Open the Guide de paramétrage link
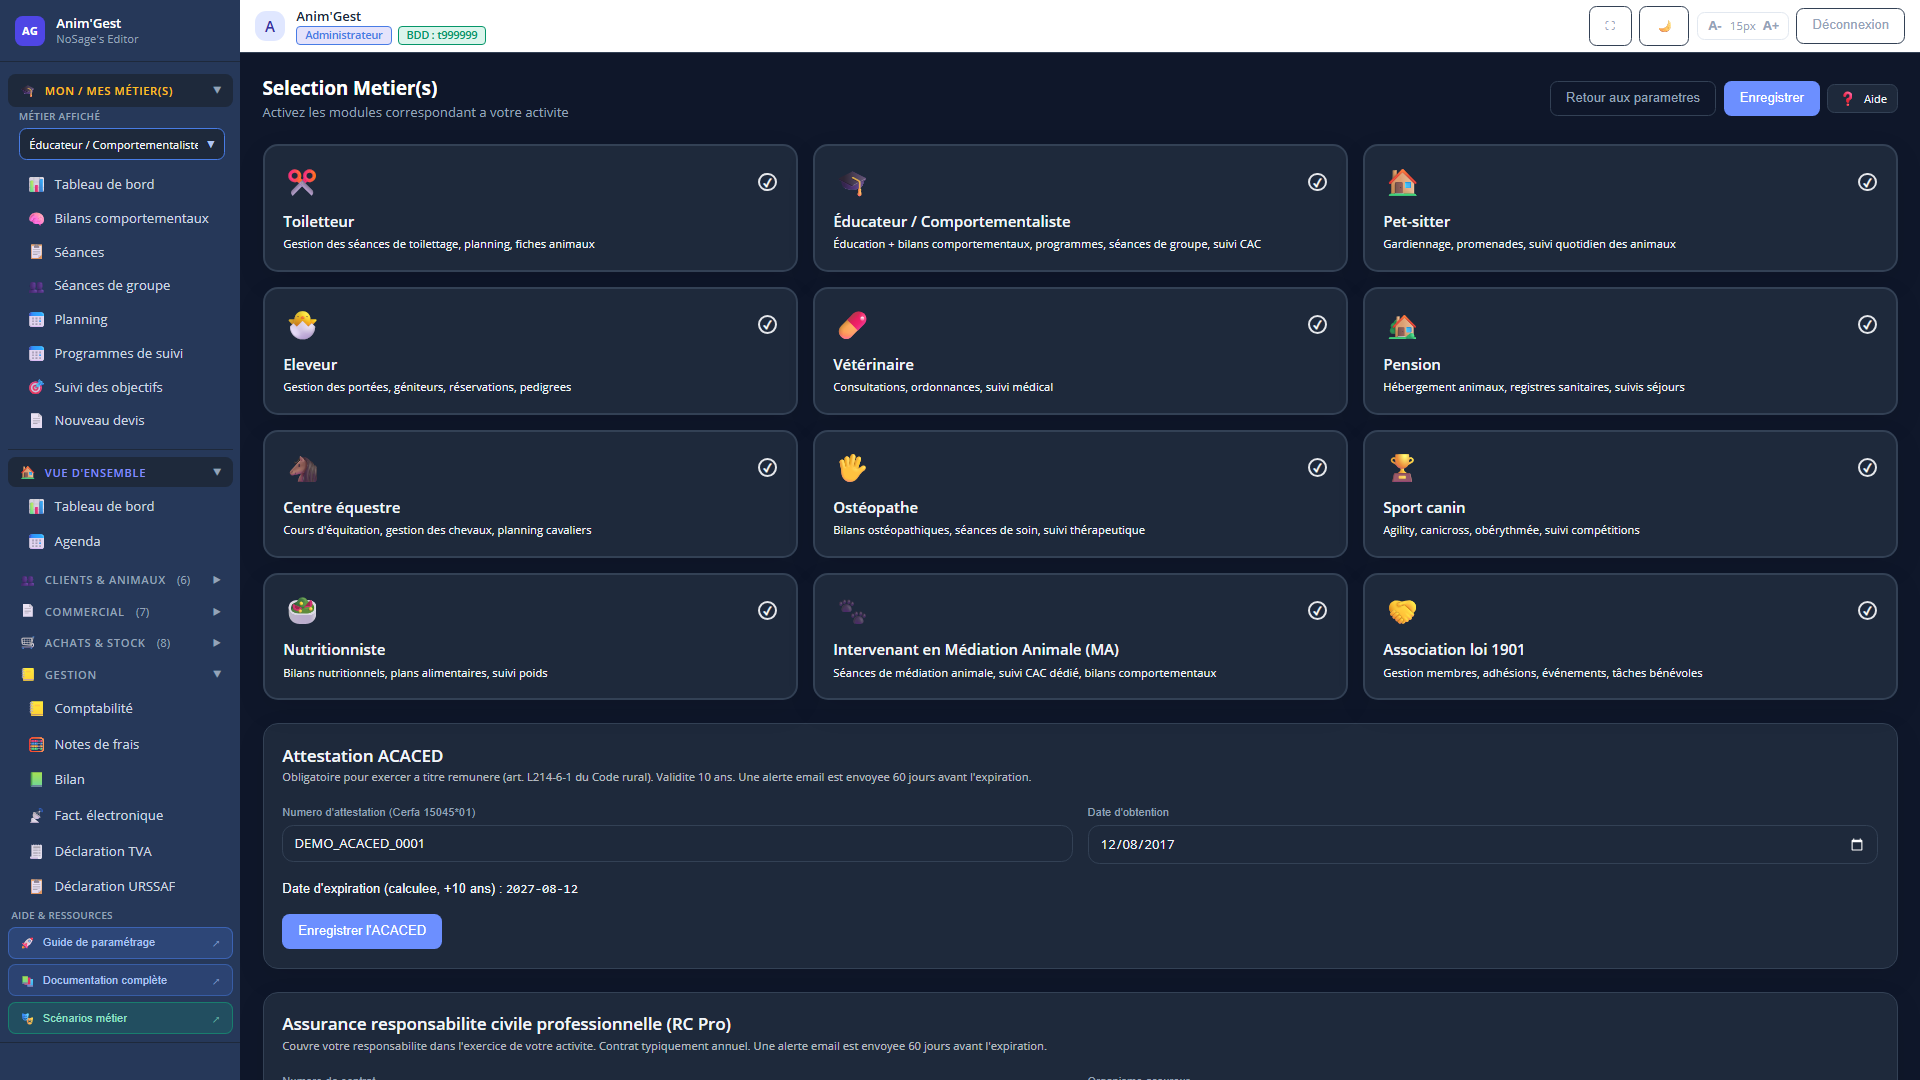1920x1080 pixels. tap(120, 943)
